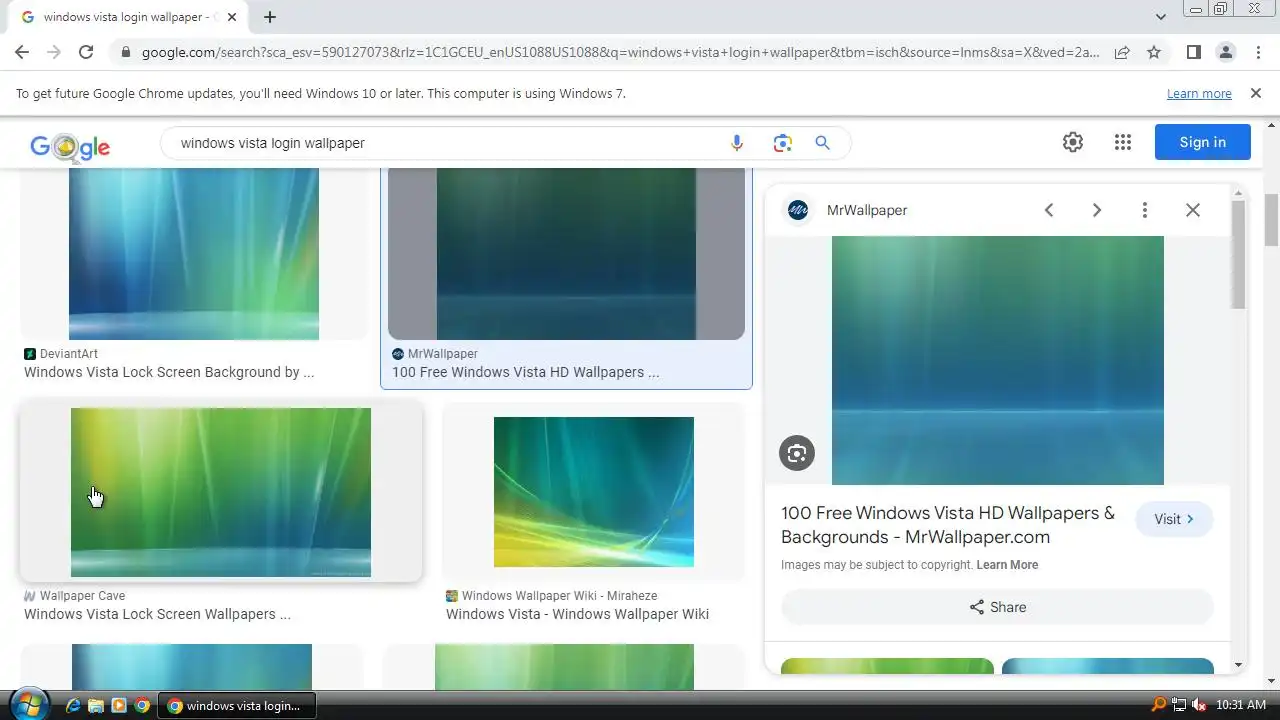Click the Share button

pos(998,607)
